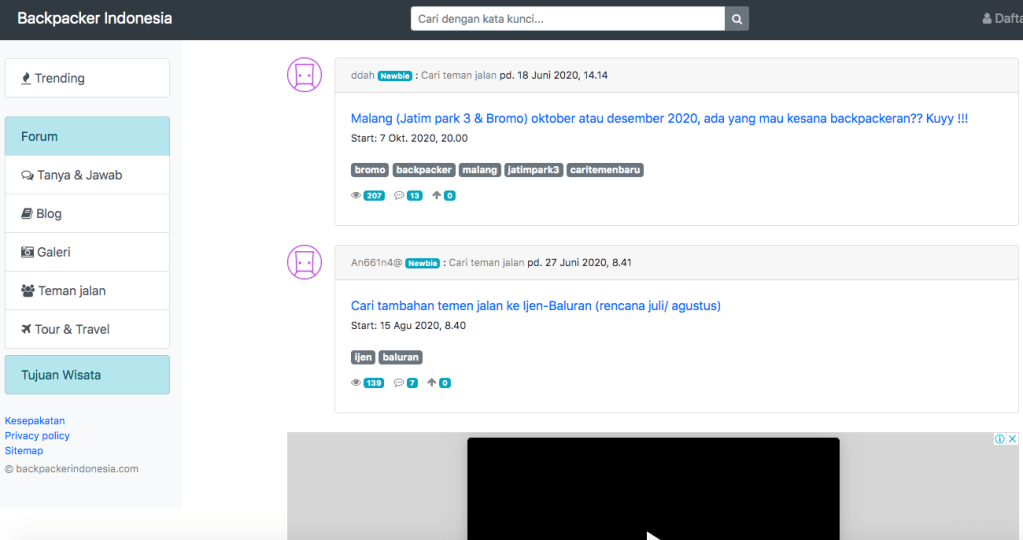
Task: Click the 13 comments count badge
Action: (x=414, y=196)
